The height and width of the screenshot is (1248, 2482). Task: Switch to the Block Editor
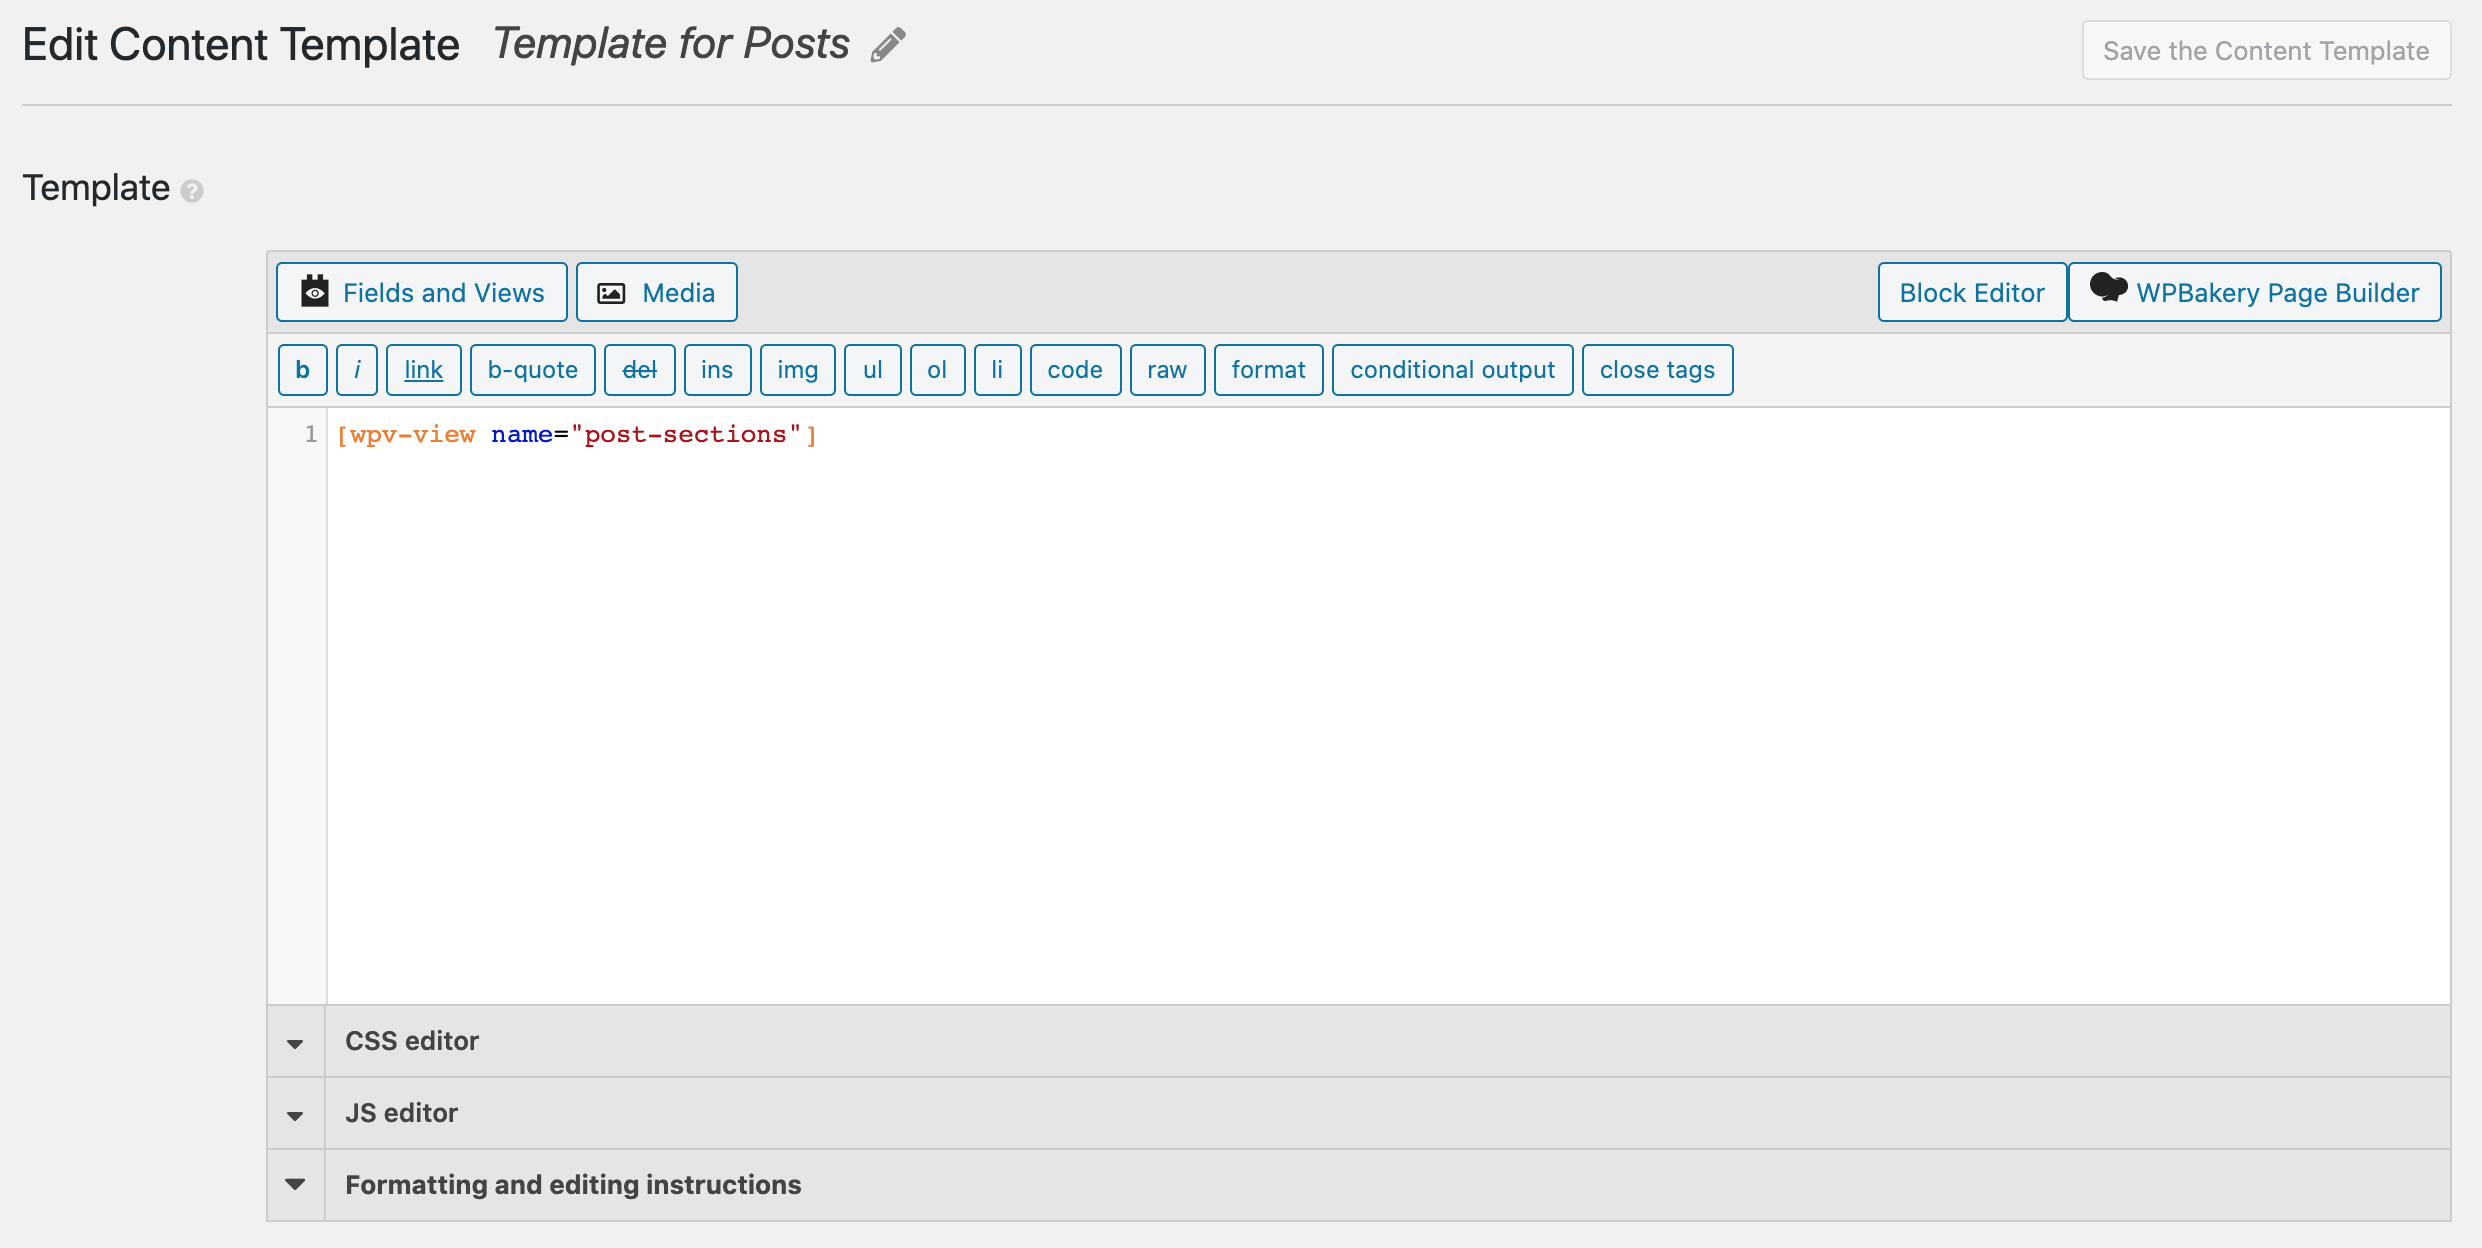[x=1972, y=292]
